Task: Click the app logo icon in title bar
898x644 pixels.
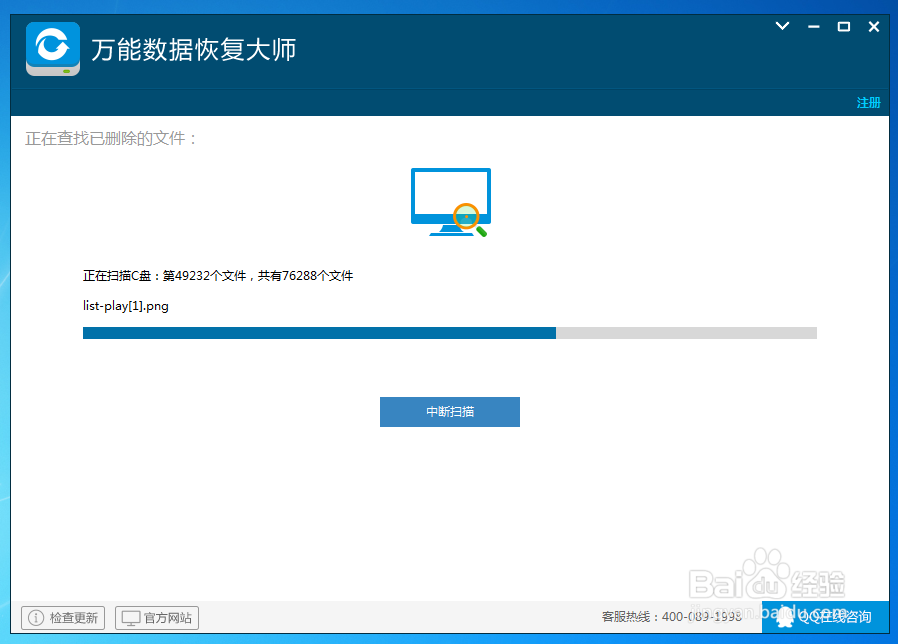Action: (x=53, y=49)
